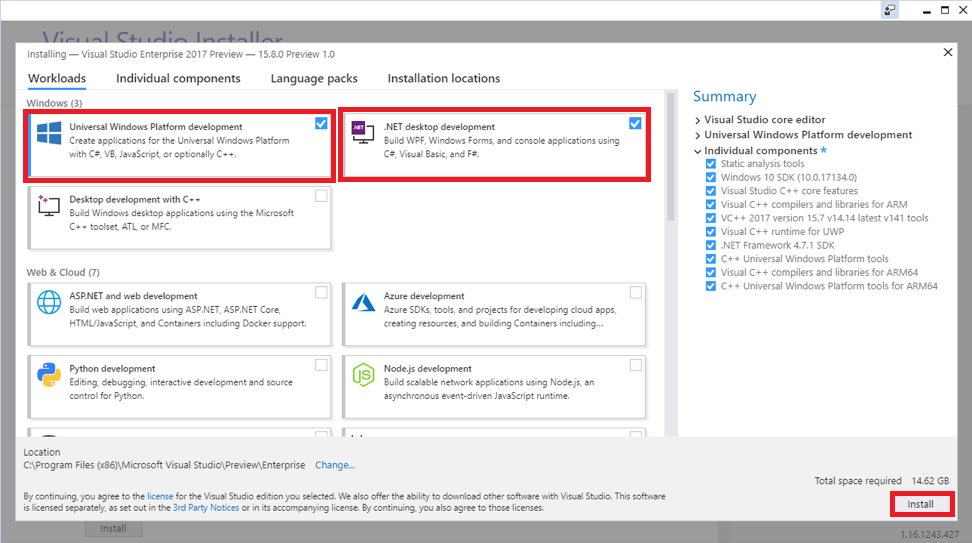Open the Language packs tab
This screenshot has height=543, width=972.
[x=314, y=78]
